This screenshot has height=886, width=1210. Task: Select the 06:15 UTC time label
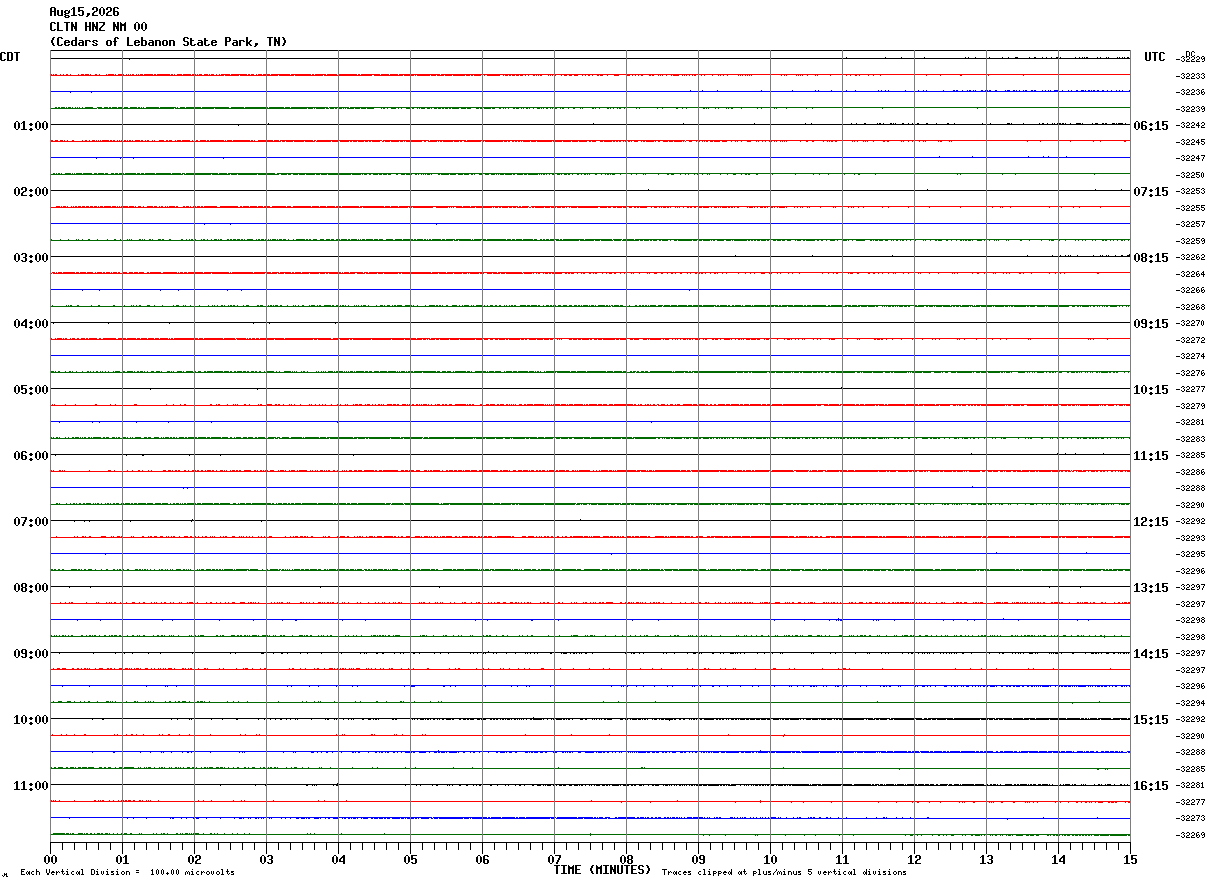[x=1151, y=126]
